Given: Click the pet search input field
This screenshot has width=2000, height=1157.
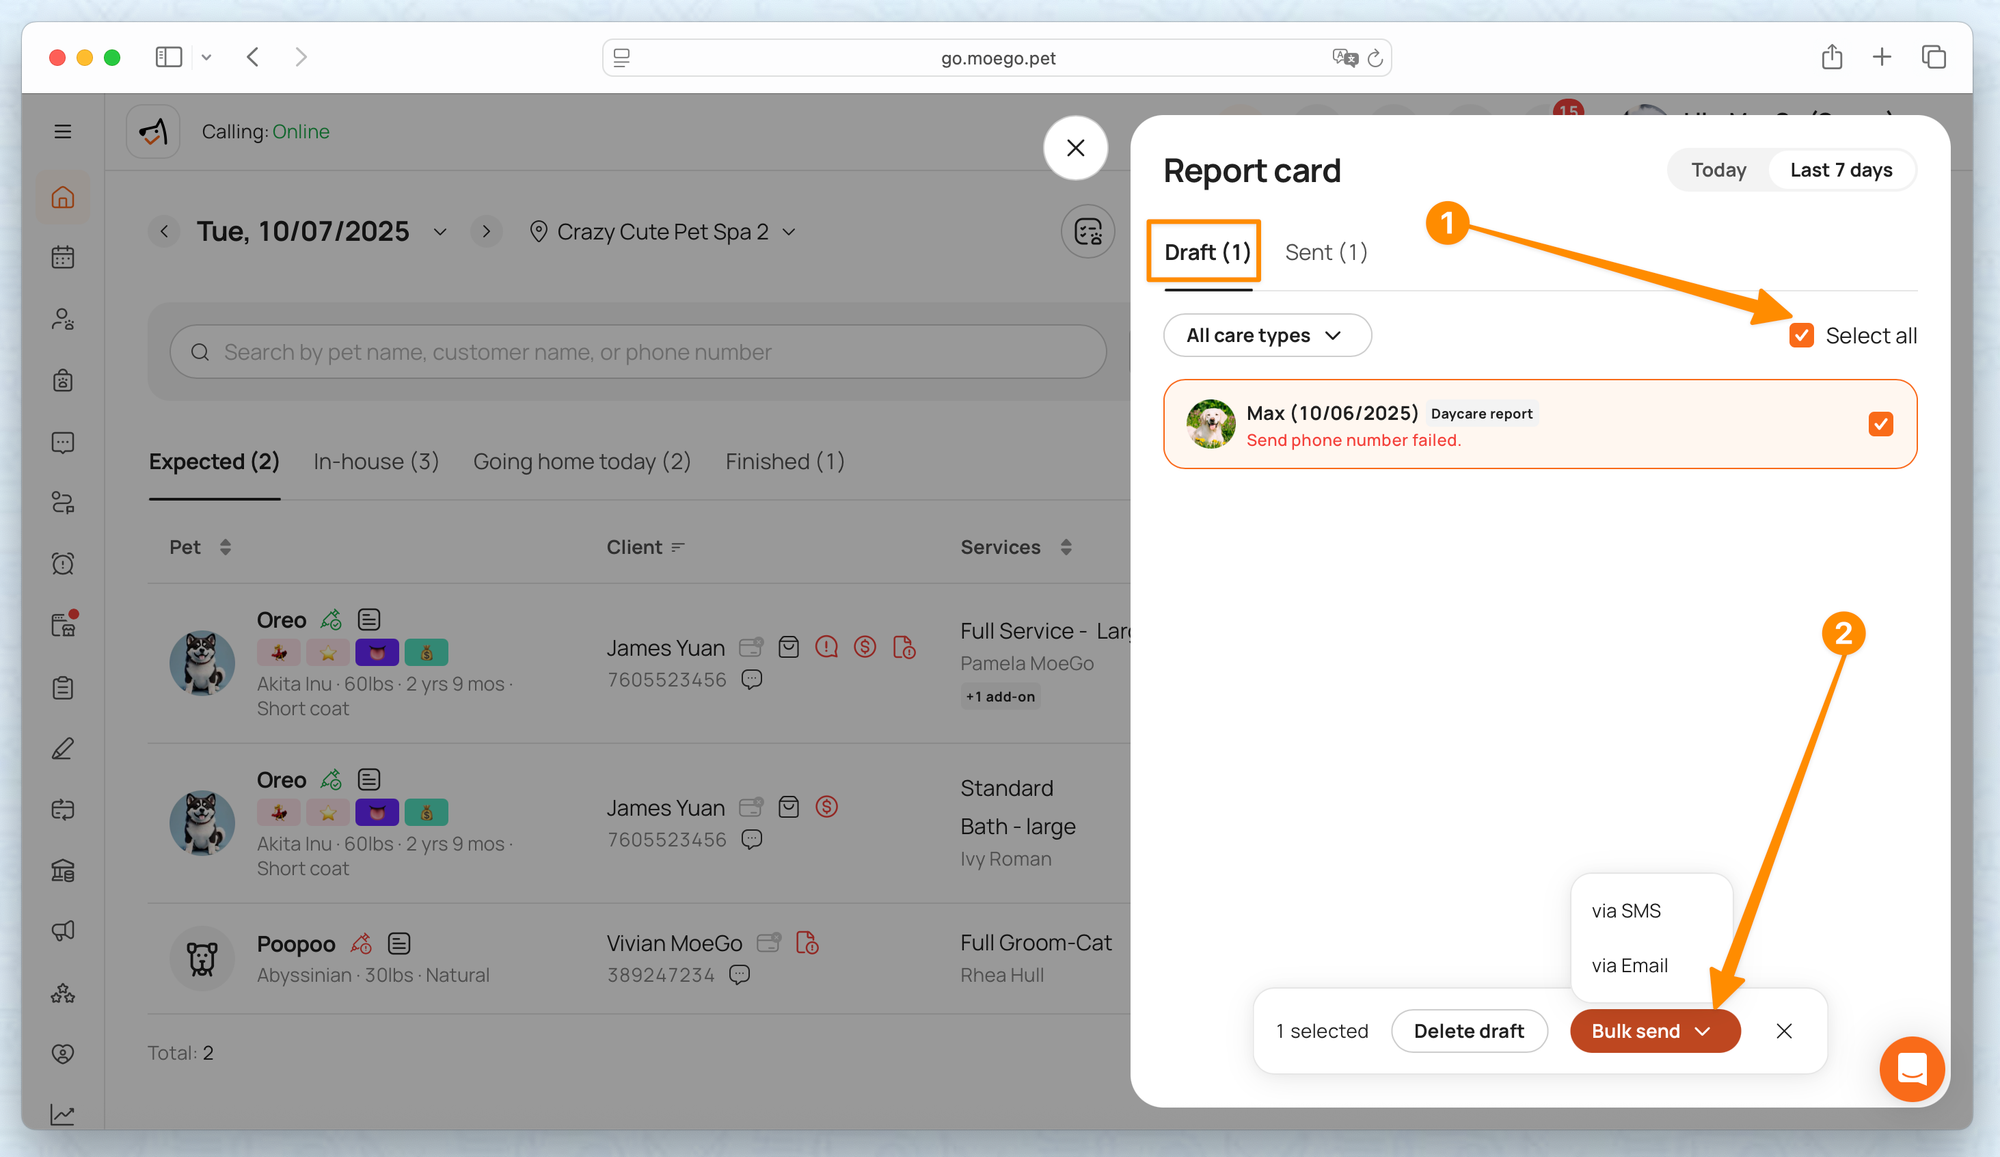Looking at the screenshot, I should coord(638,352).
